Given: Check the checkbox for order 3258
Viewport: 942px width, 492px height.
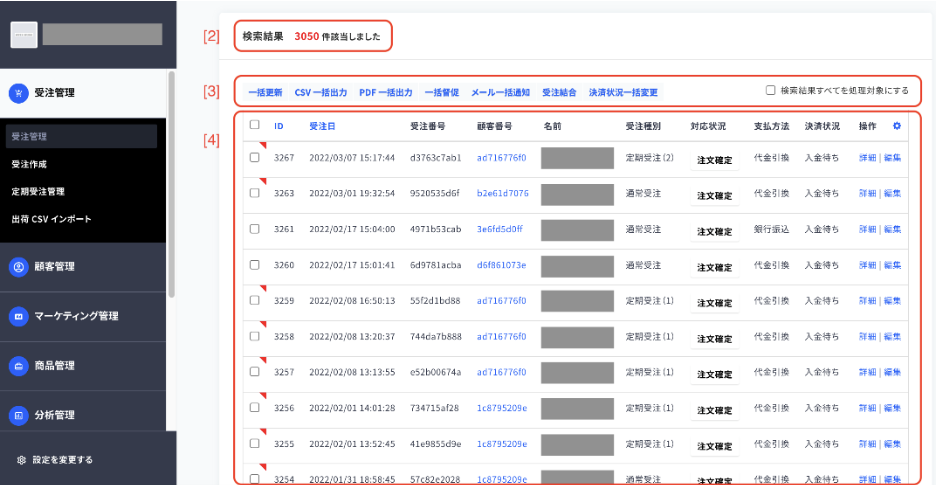Looking at the screenshot, I should pos(255,336).
